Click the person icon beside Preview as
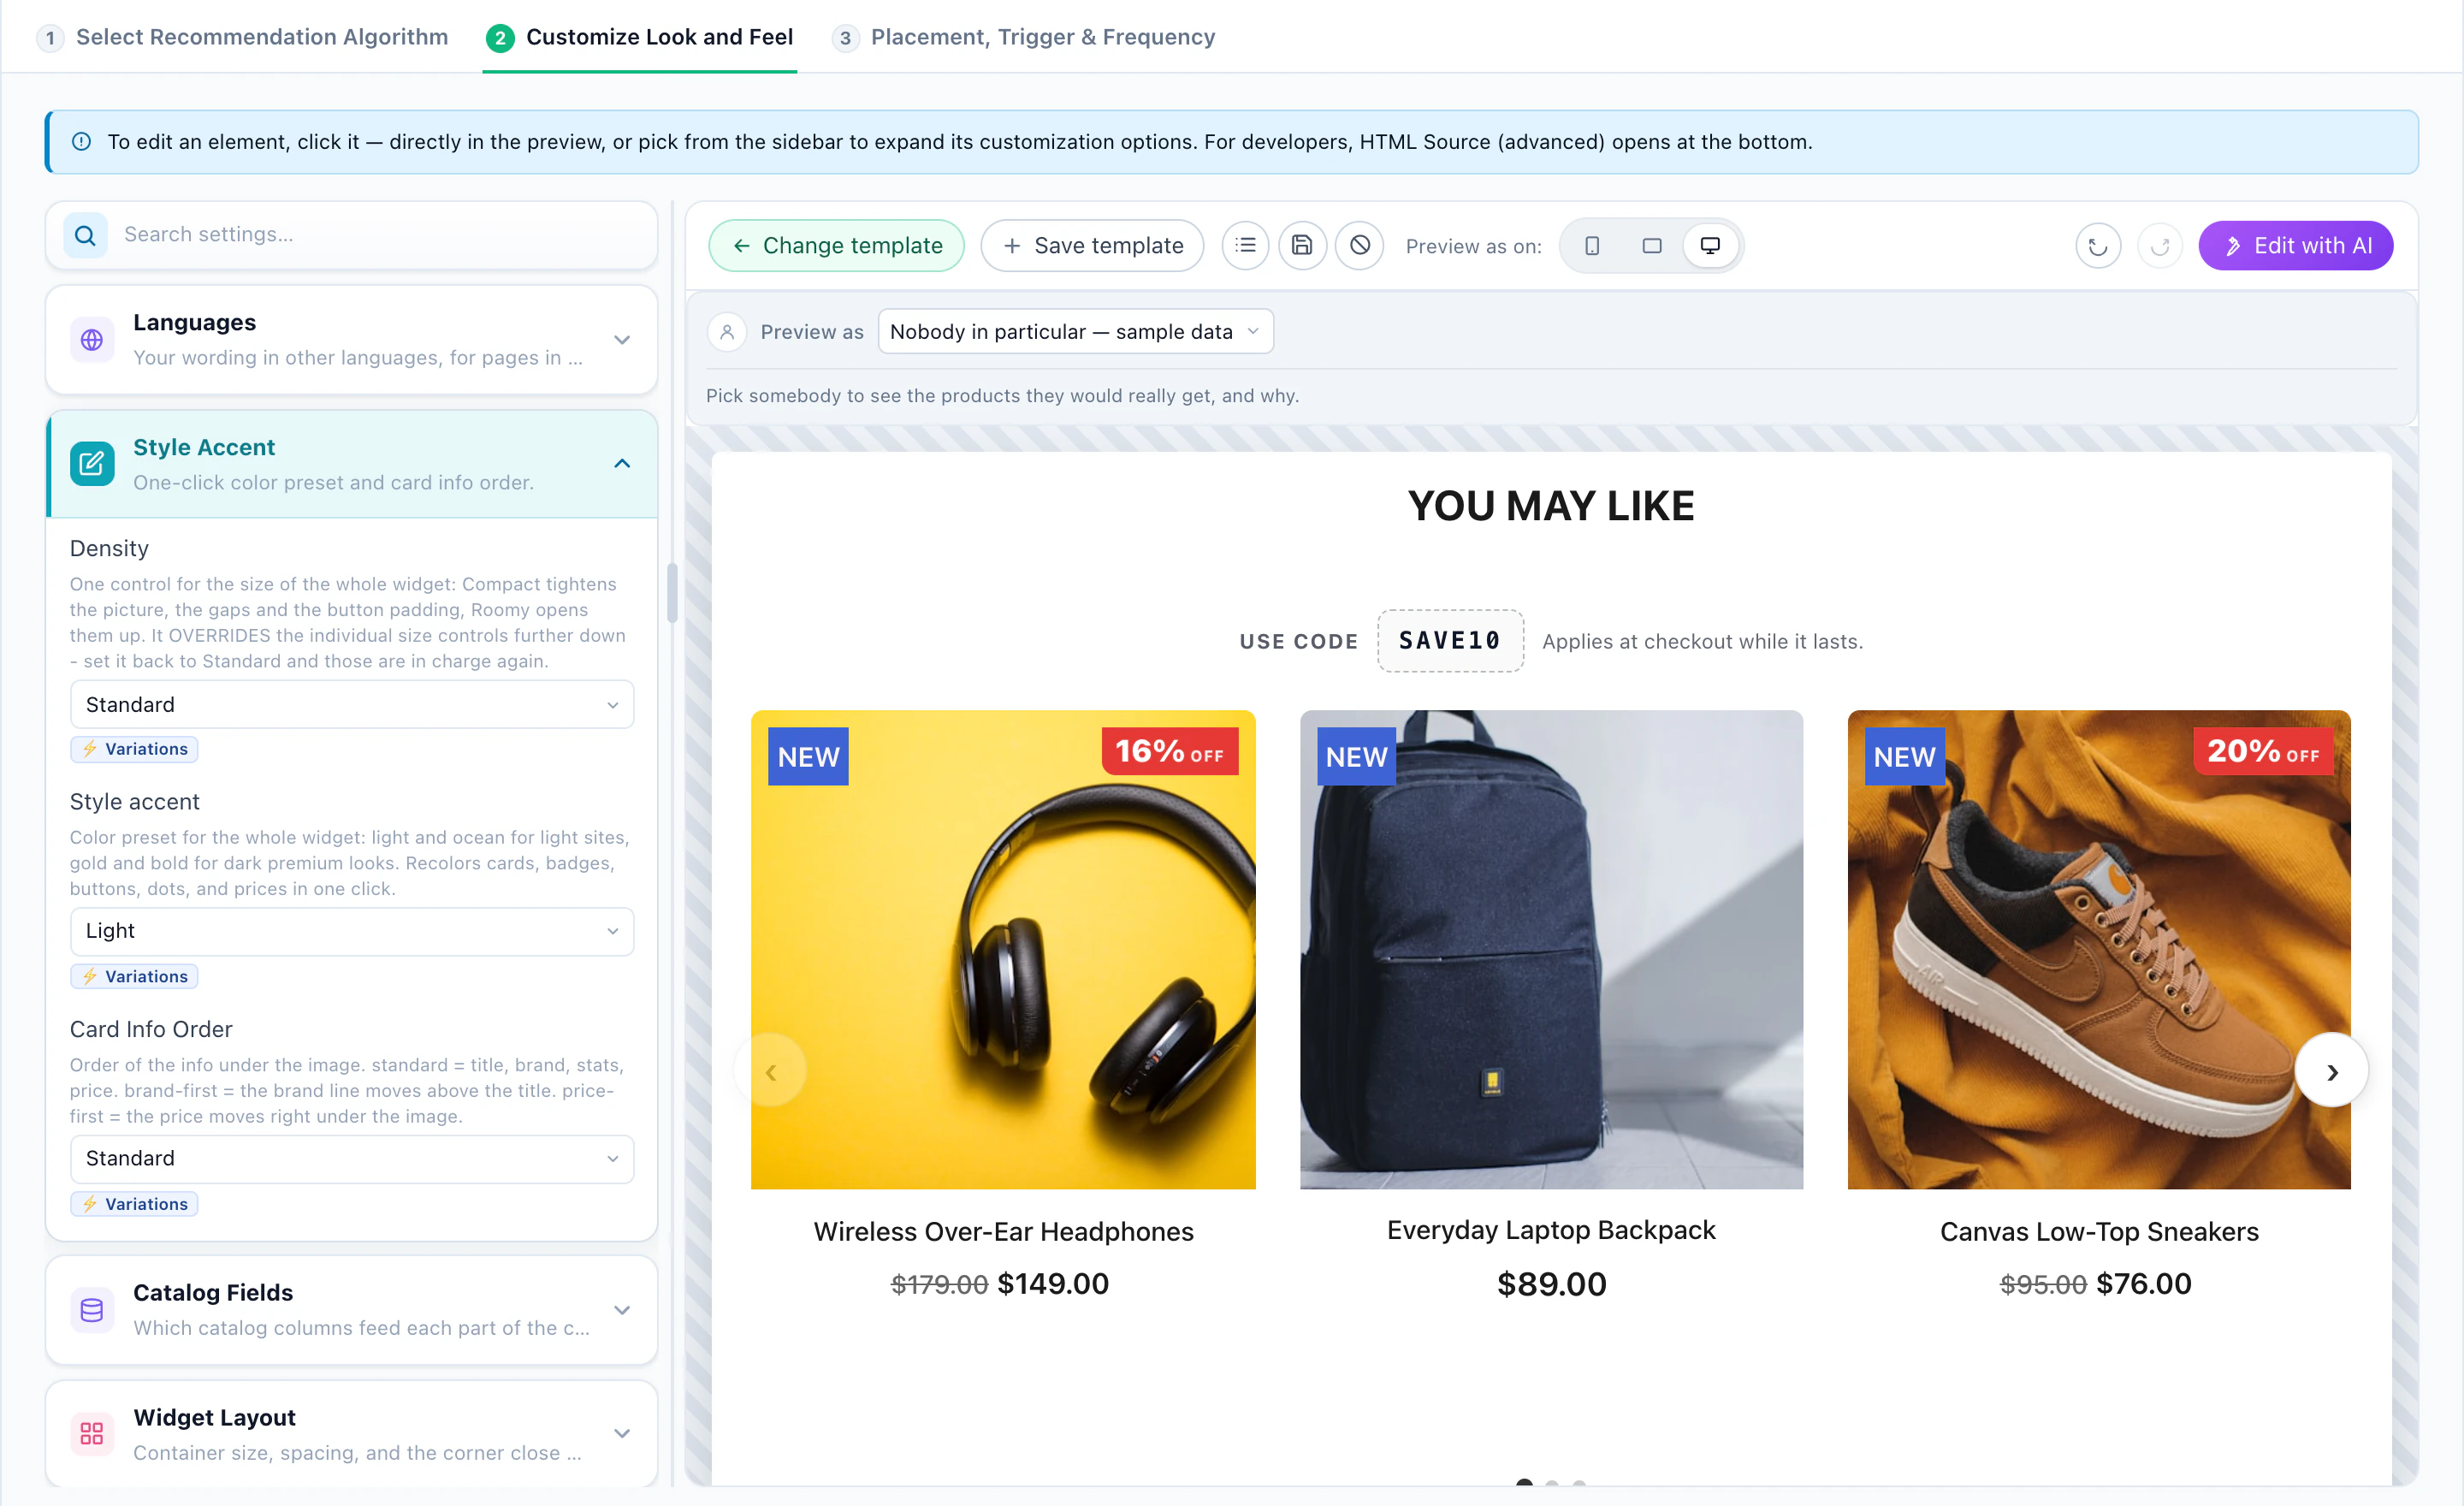The image size is (2464, 1506). tap(727, 331)
